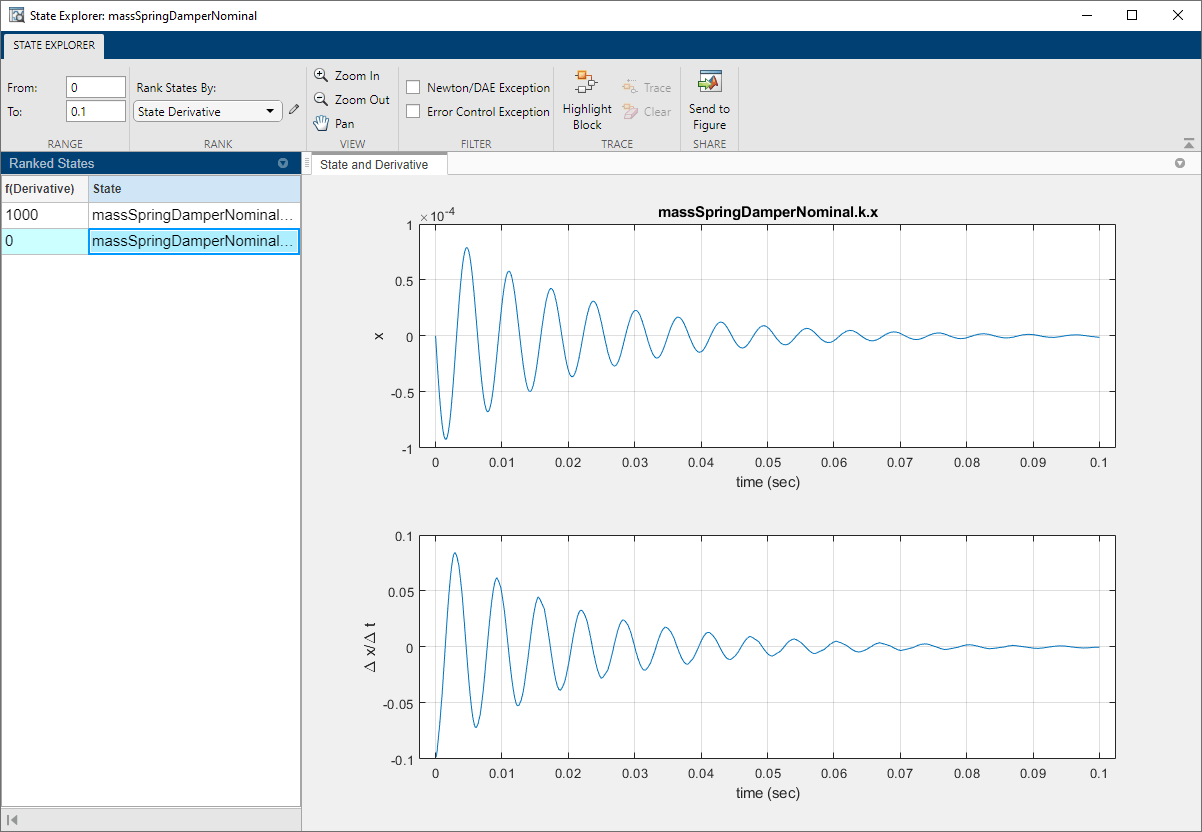The height and width of the screenshot is (832, 1202).
Task: Sort by f(Derivative) column header
Action: 44,188
